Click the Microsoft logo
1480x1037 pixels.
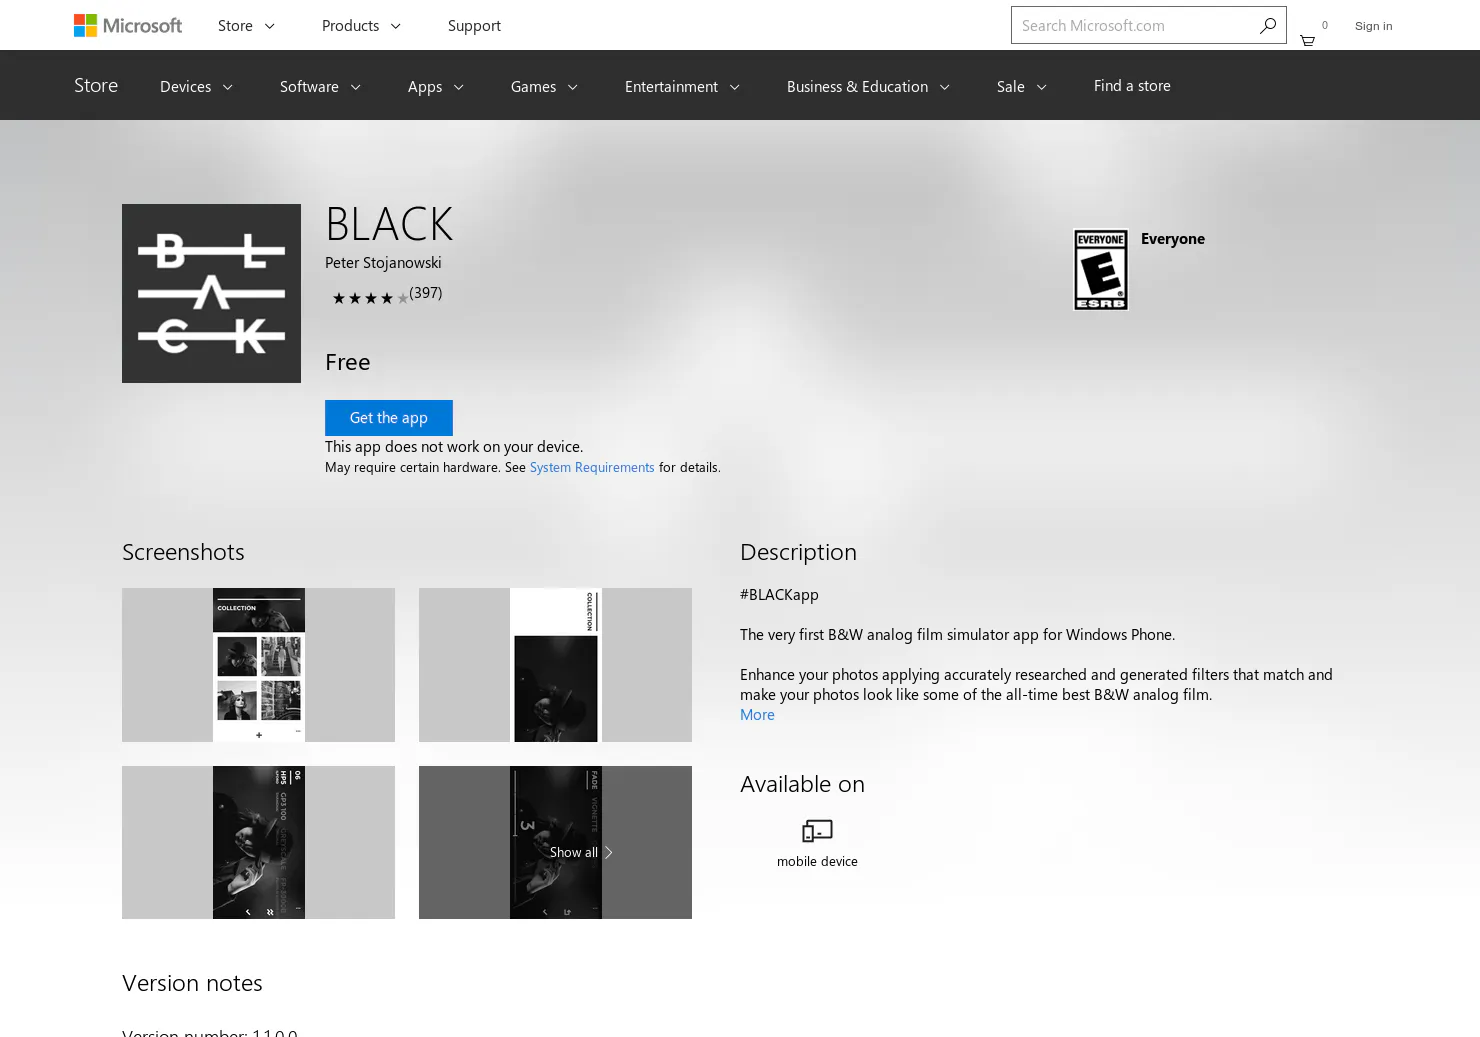pos(128,25)
